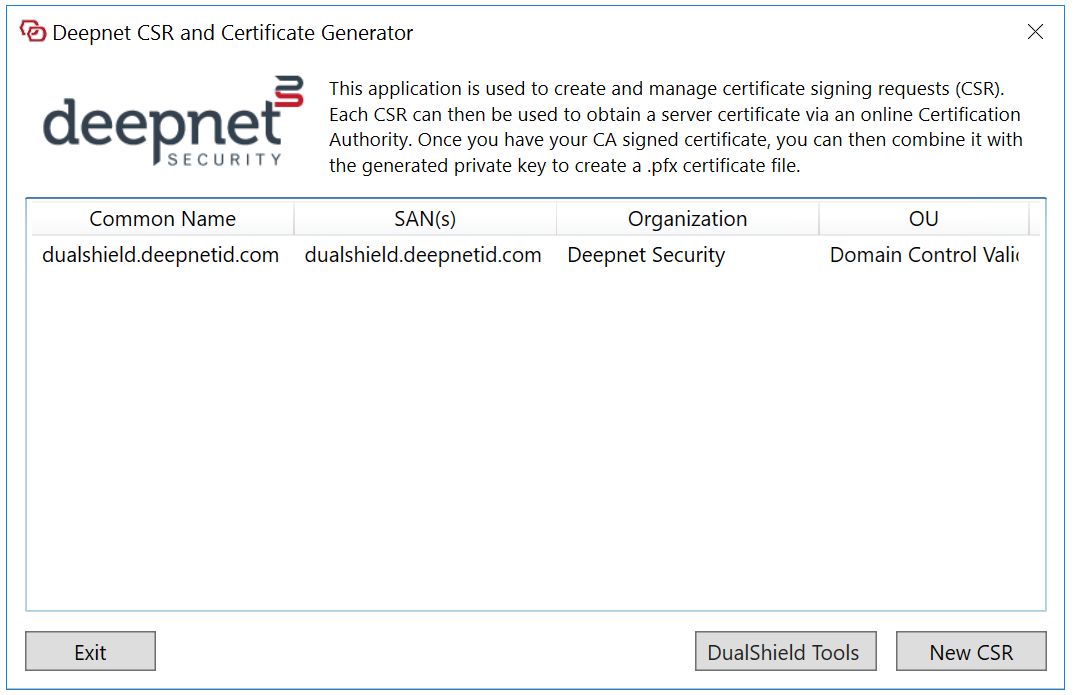Screen dimensions: 1074x695
Task: Close the Deepnet CSR Generator window
Action: click(1035, 32)
